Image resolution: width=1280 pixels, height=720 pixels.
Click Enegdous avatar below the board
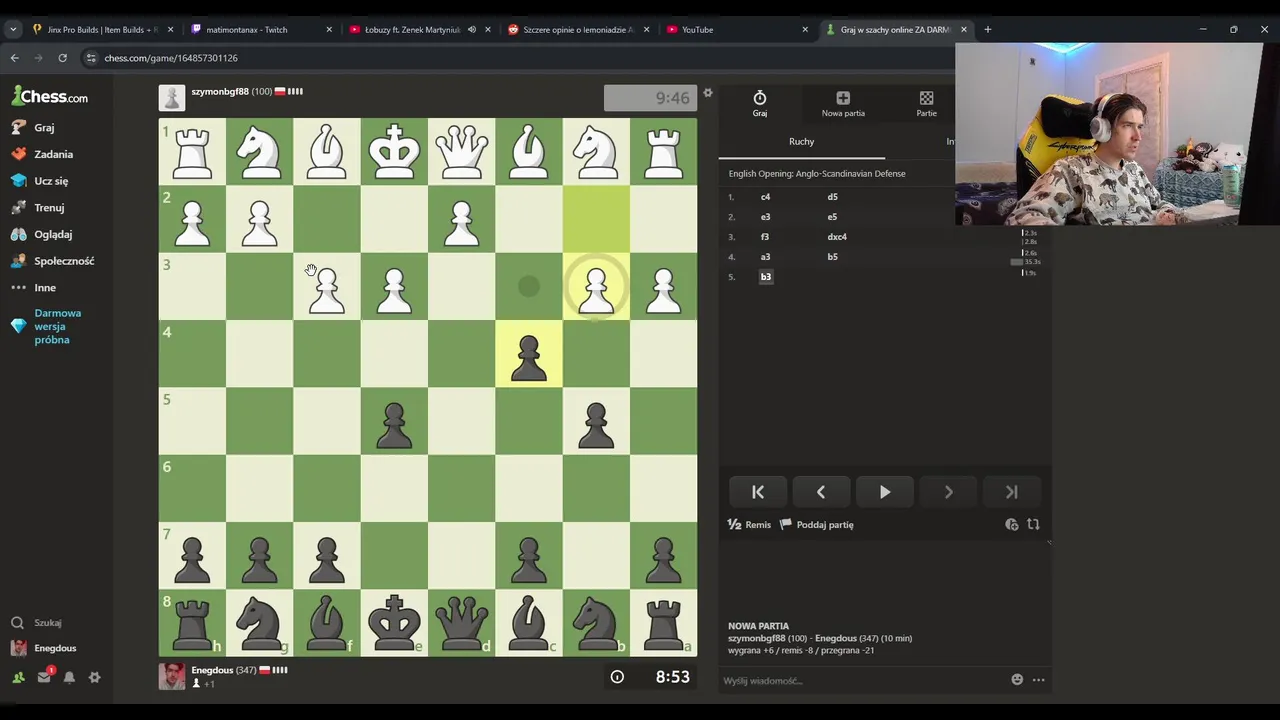click(172, 676)
